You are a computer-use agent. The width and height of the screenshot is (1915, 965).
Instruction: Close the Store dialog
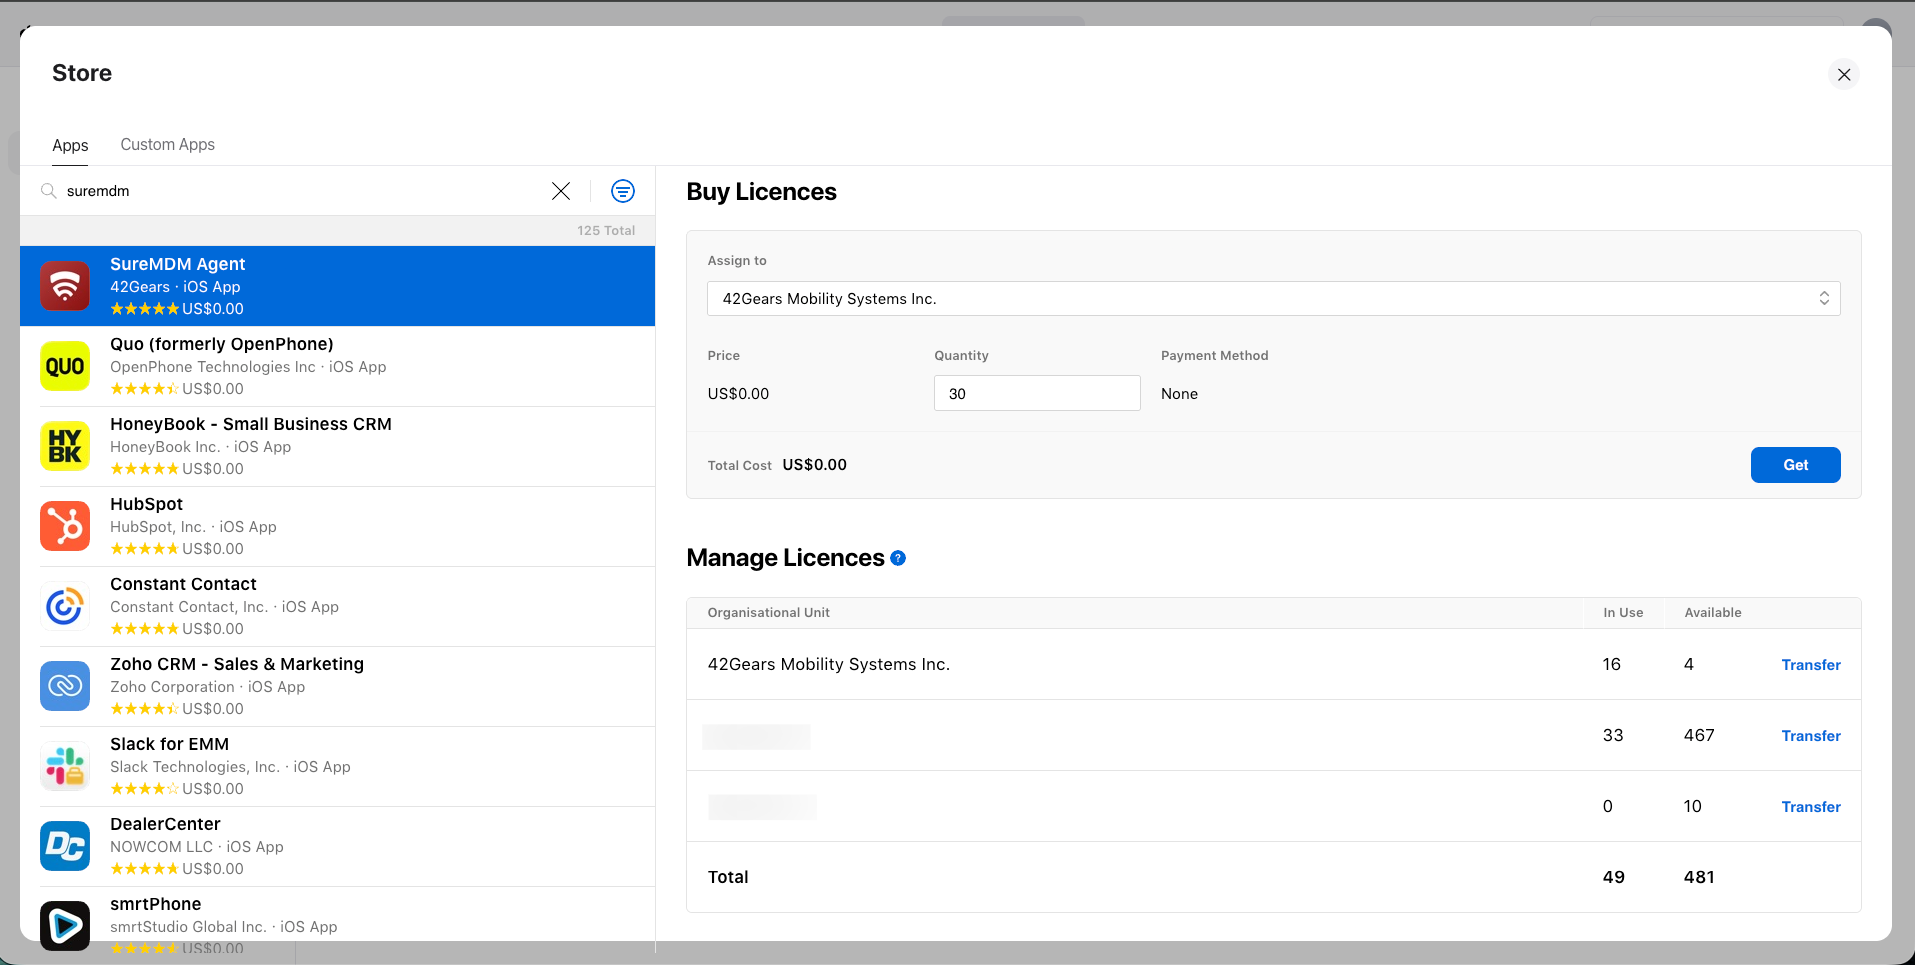1844,75
